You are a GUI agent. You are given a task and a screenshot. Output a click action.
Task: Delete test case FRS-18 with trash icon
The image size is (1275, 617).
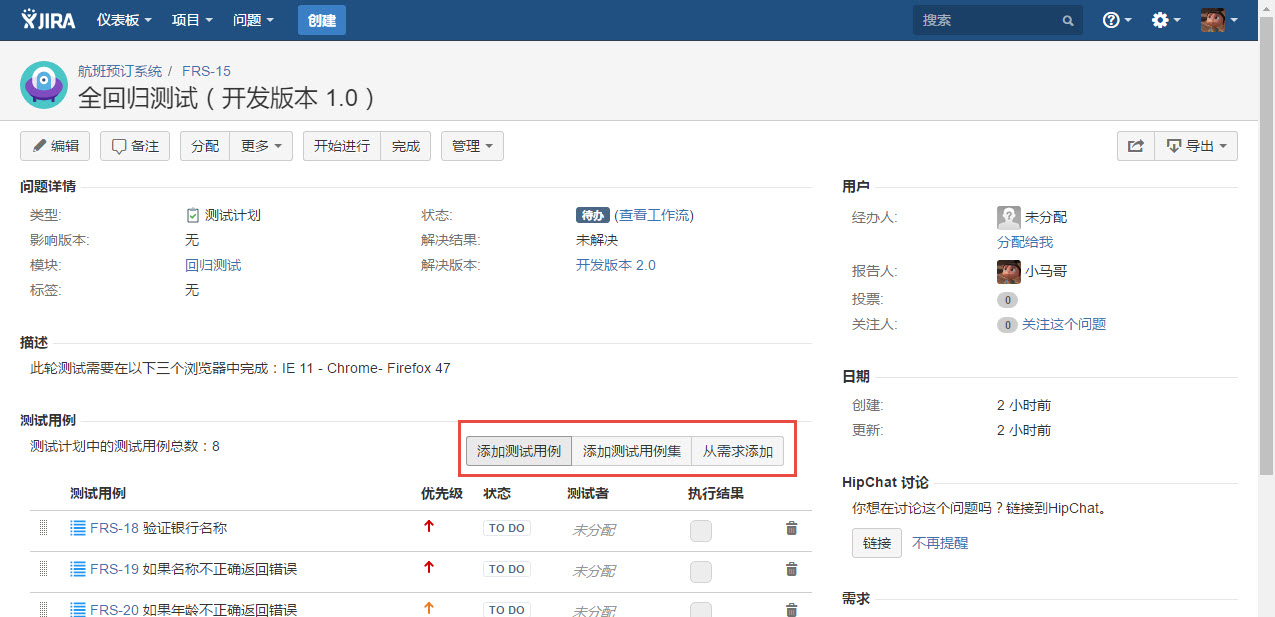point(791,528)
